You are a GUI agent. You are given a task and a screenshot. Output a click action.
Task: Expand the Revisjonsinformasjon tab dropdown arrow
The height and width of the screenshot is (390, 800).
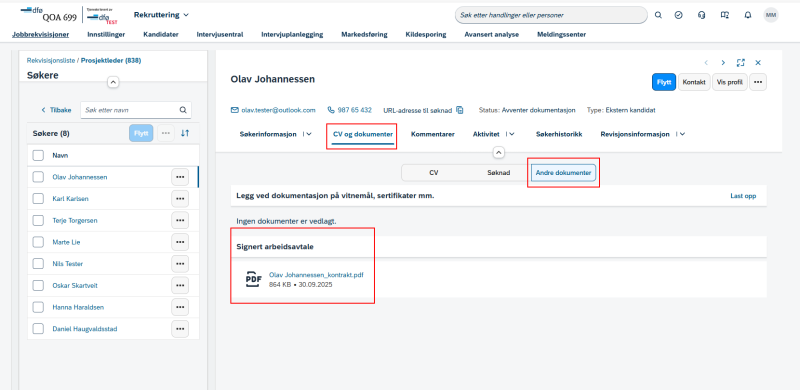point(682,134)
